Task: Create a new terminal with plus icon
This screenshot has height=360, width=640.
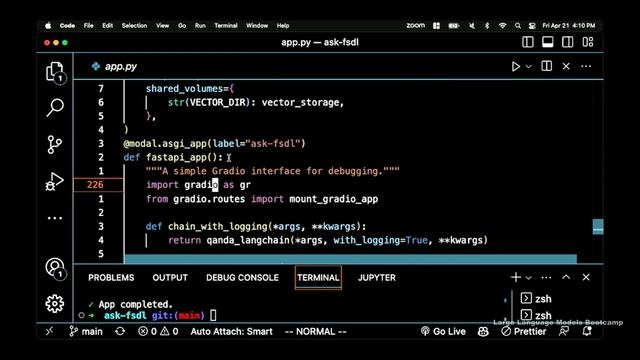Action: [516, 277]
